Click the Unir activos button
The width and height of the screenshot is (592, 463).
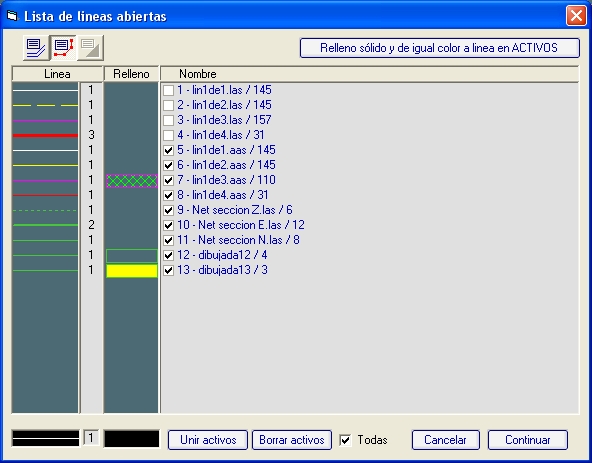[208, 440]
